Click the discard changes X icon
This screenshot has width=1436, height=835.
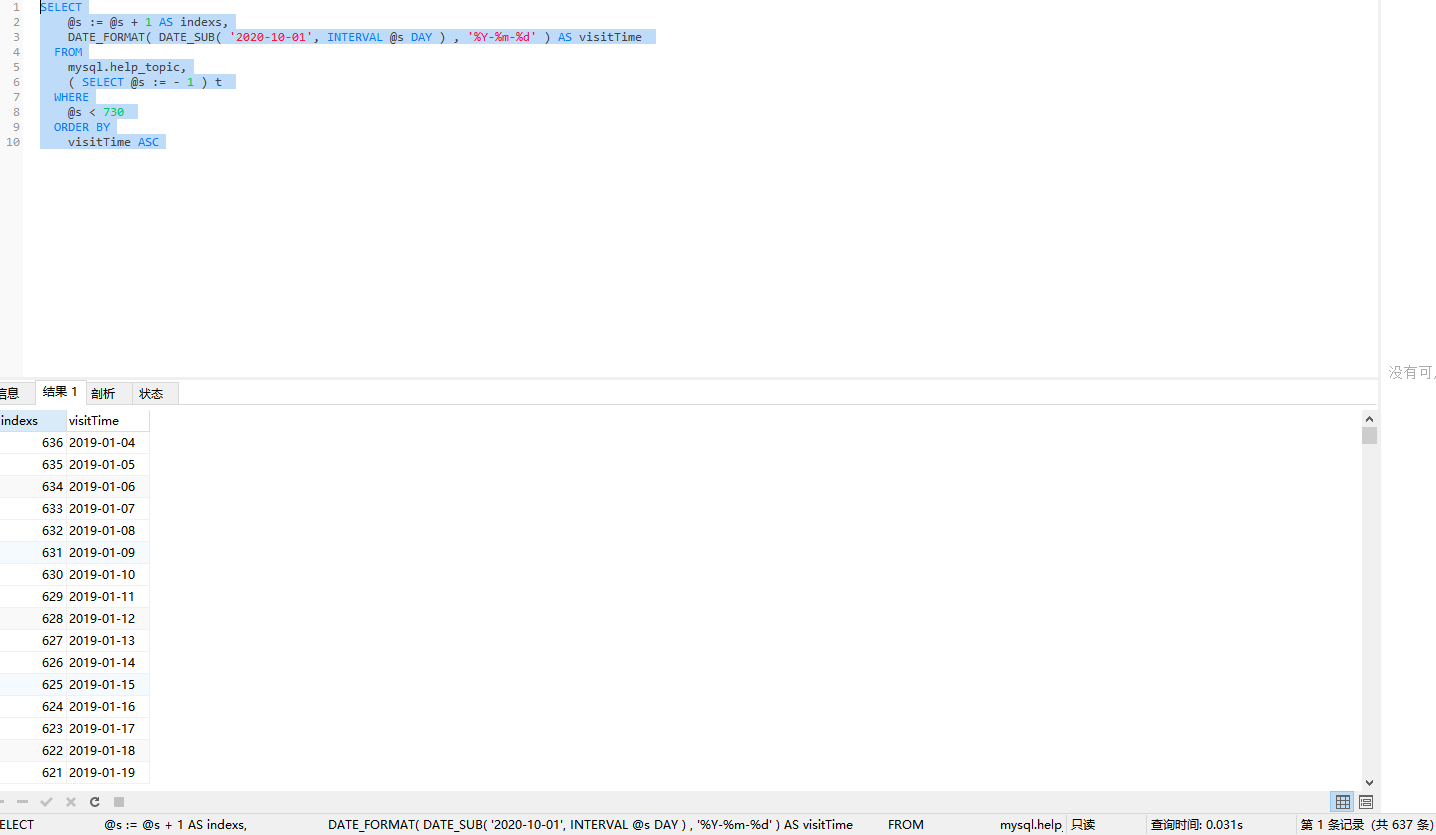(x=71, y=802)
